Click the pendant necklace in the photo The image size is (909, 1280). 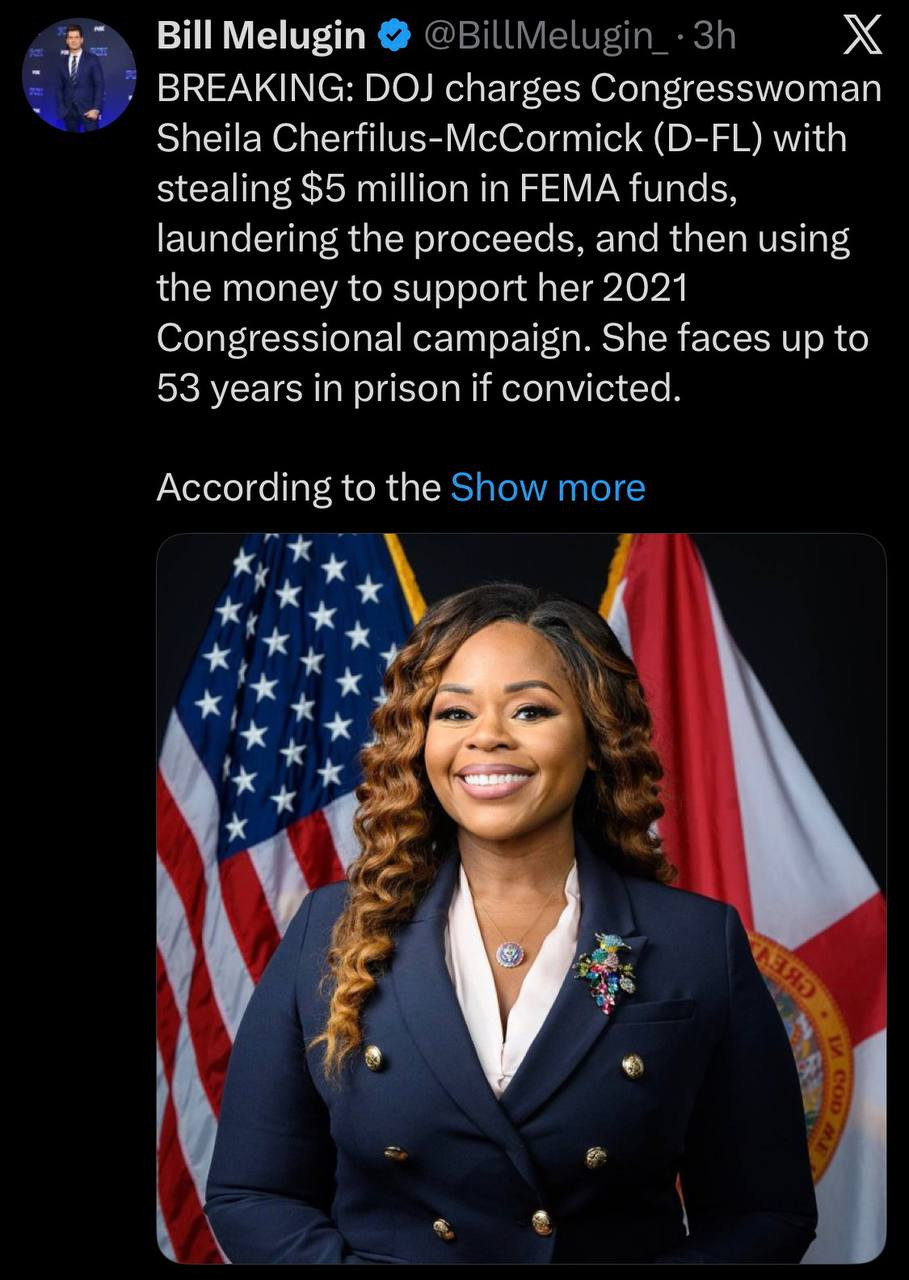tap(509, 953)
